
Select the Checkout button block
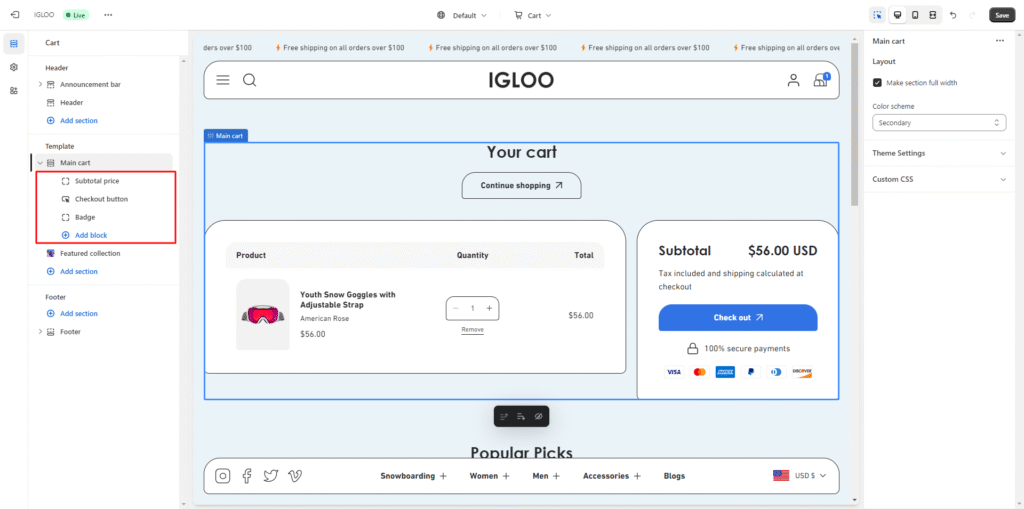(x=101, y=199)
